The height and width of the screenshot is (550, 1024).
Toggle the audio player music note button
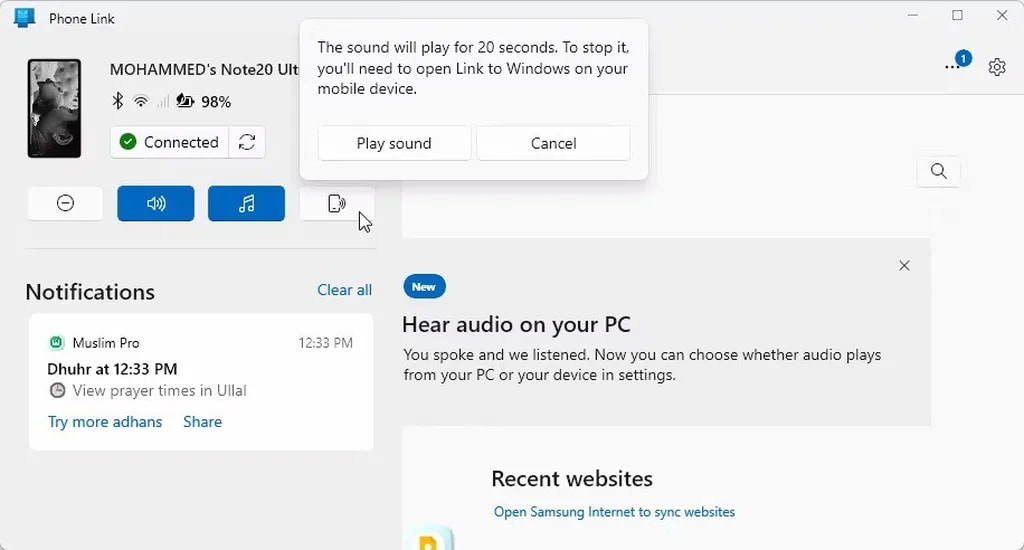tap(246, 203)
